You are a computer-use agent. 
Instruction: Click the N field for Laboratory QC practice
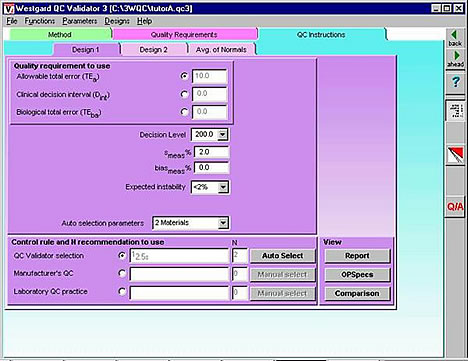click(240, 293)
